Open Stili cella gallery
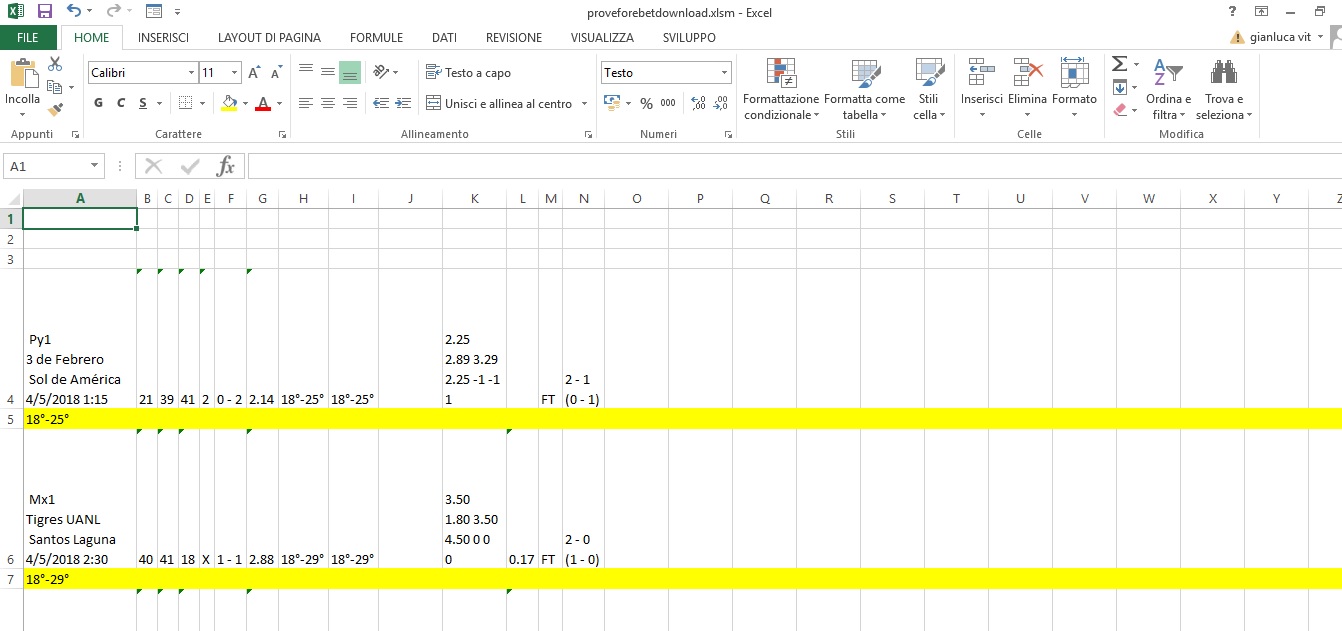This screenshot has width=1342, height=631. [929, 90]
